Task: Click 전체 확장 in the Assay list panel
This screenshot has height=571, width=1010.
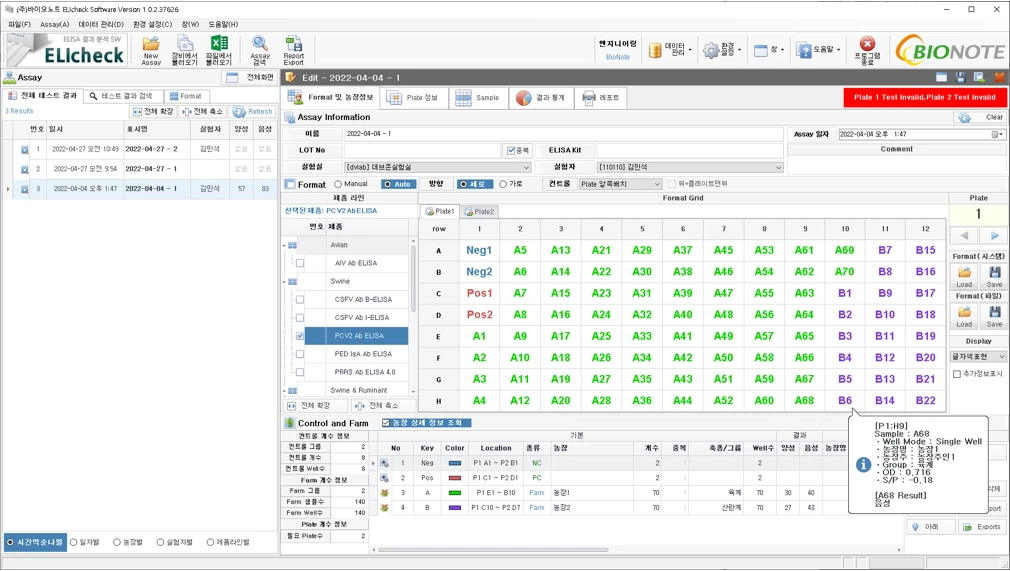Action: tap(153, 111)
